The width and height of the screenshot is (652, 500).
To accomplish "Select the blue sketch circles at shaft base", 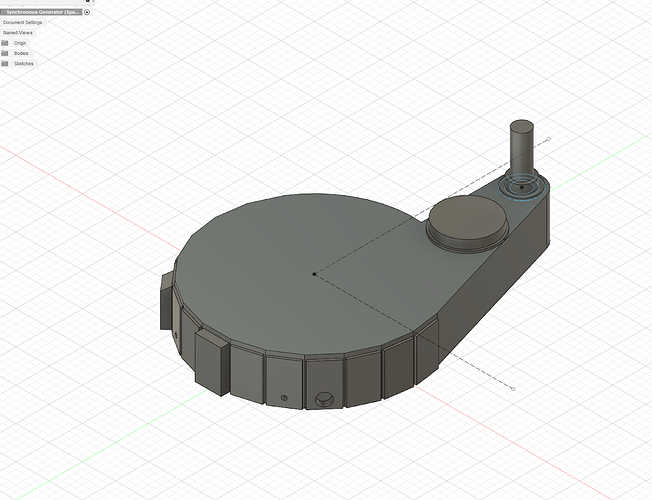I will tap(522, 188).
